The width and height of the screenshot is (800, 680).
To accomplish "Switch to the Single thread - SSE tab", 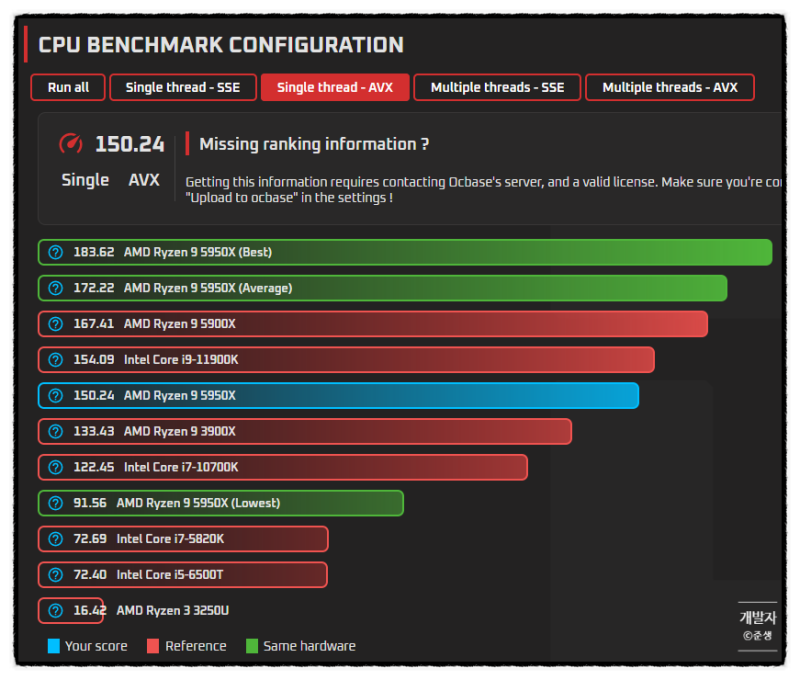I will tap(183, 87).
